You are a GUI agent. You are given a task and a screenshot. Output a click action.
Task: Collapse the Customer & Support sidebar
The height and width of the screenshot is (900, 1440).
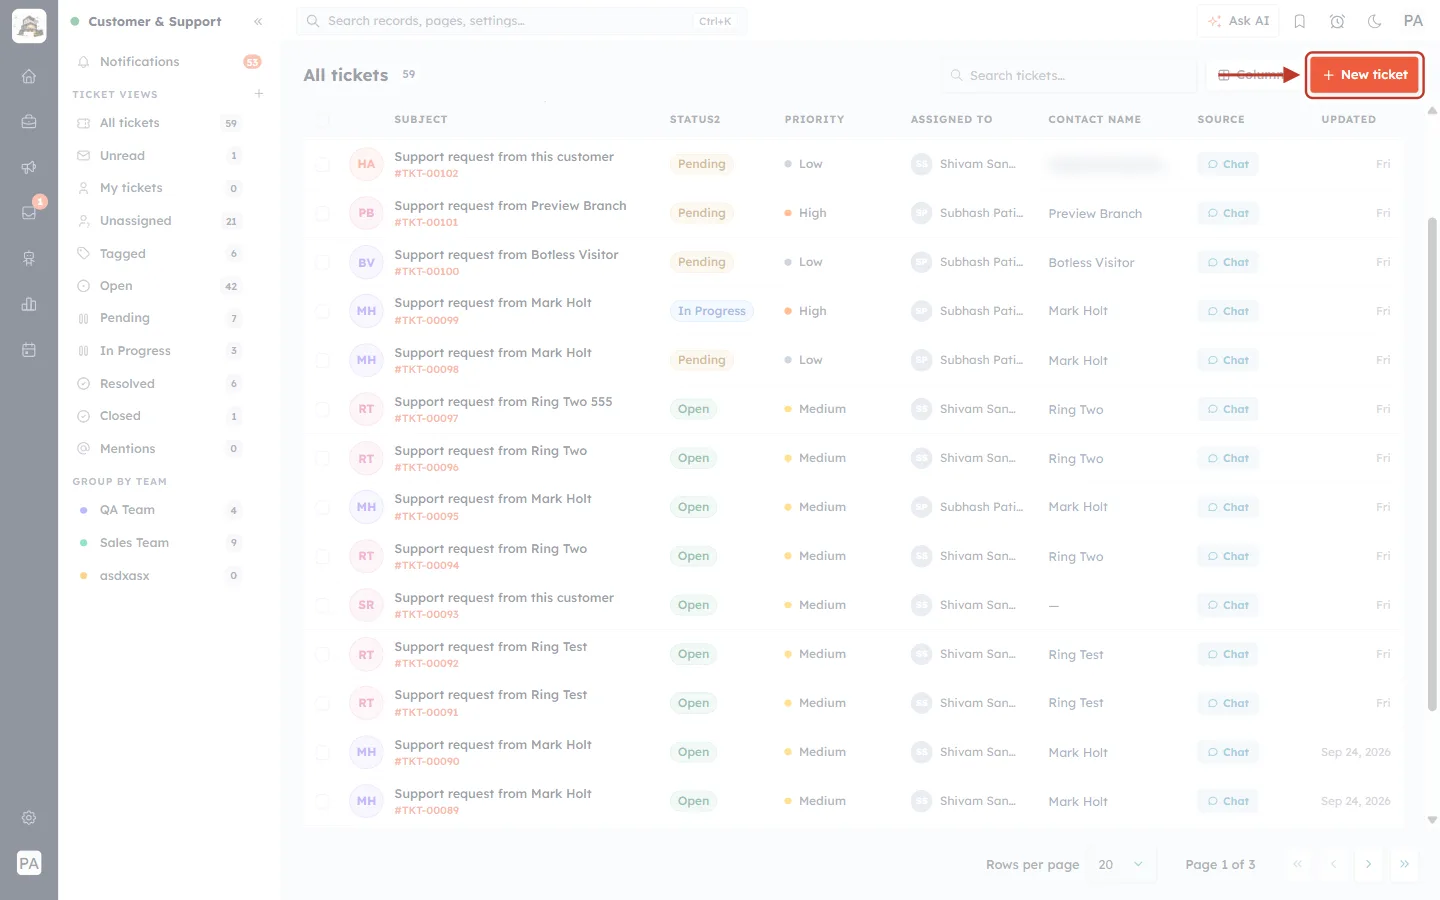[x=258, y=21]
